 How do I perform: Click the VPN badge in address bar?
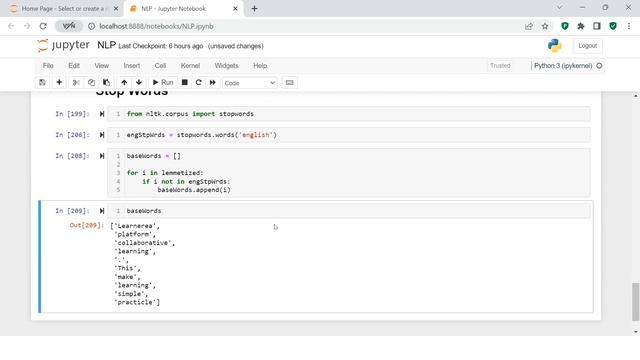[69, 26]
